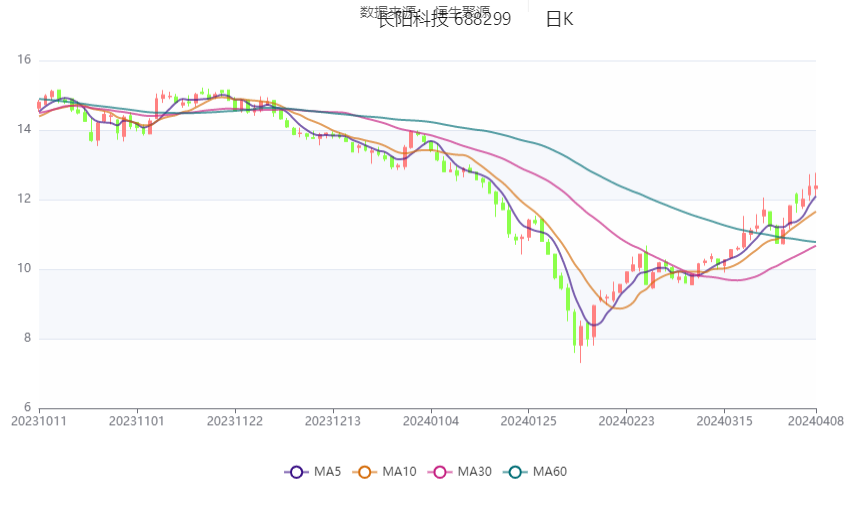Click the purple MA5 legend circle marker

296,472
